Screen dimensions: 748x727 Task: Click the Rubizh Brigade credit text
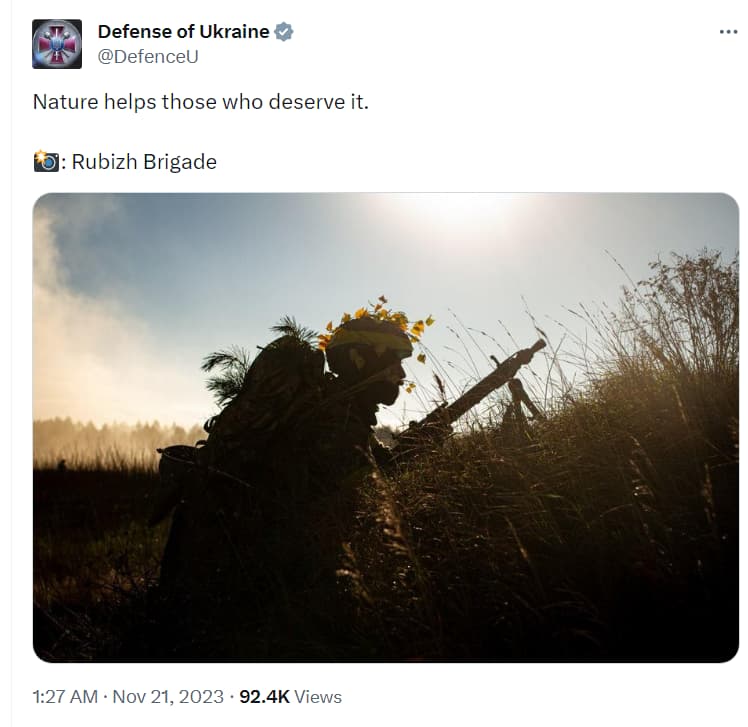coord(144,162)
